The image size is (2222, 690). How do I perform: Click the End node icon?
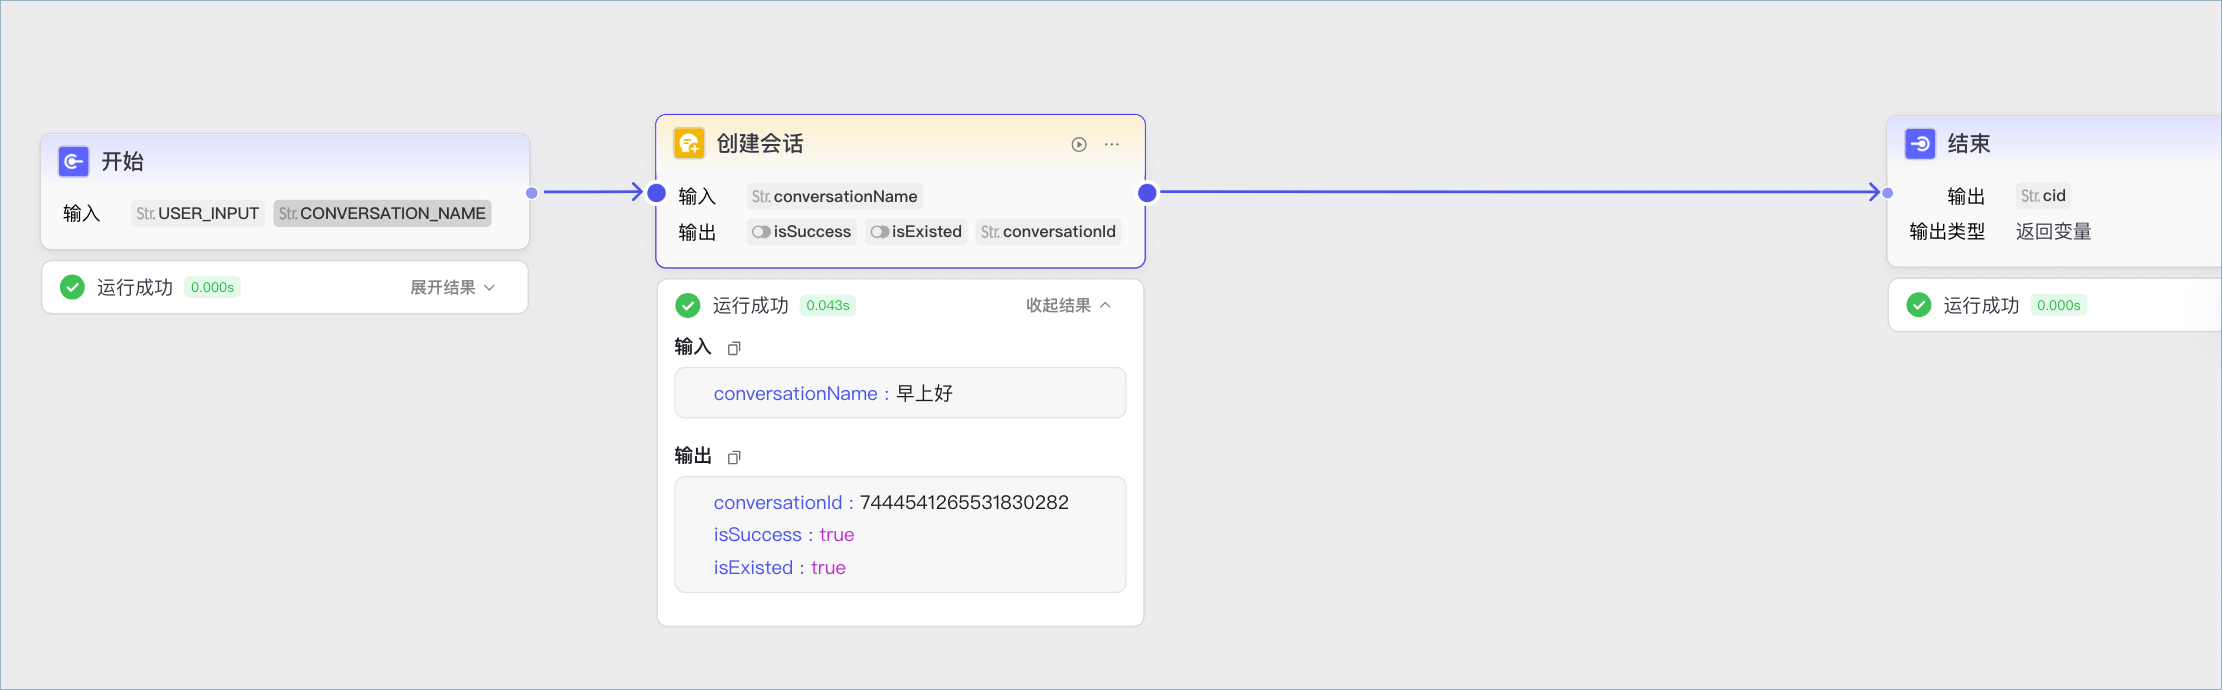pyautogui.click(x=1920, y=143)
